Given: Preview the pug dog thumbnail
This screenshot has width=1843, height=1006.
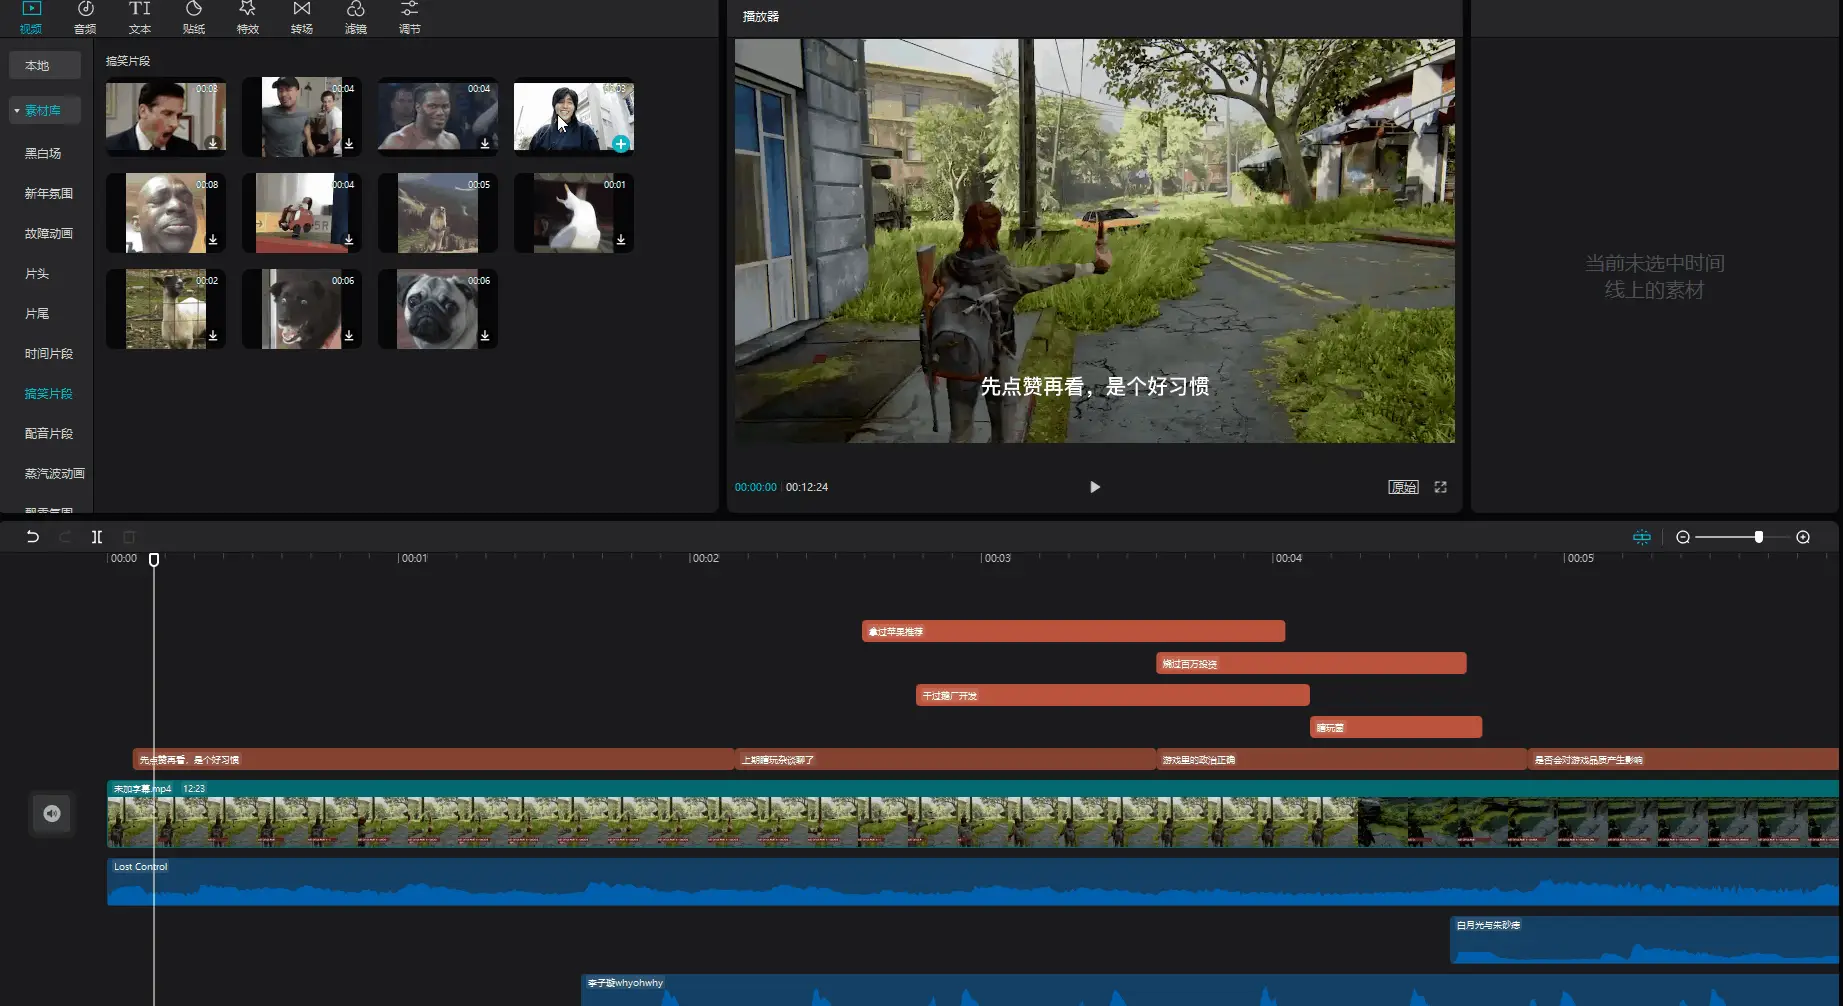Looking at the screenshot, I should pos(438,309).
